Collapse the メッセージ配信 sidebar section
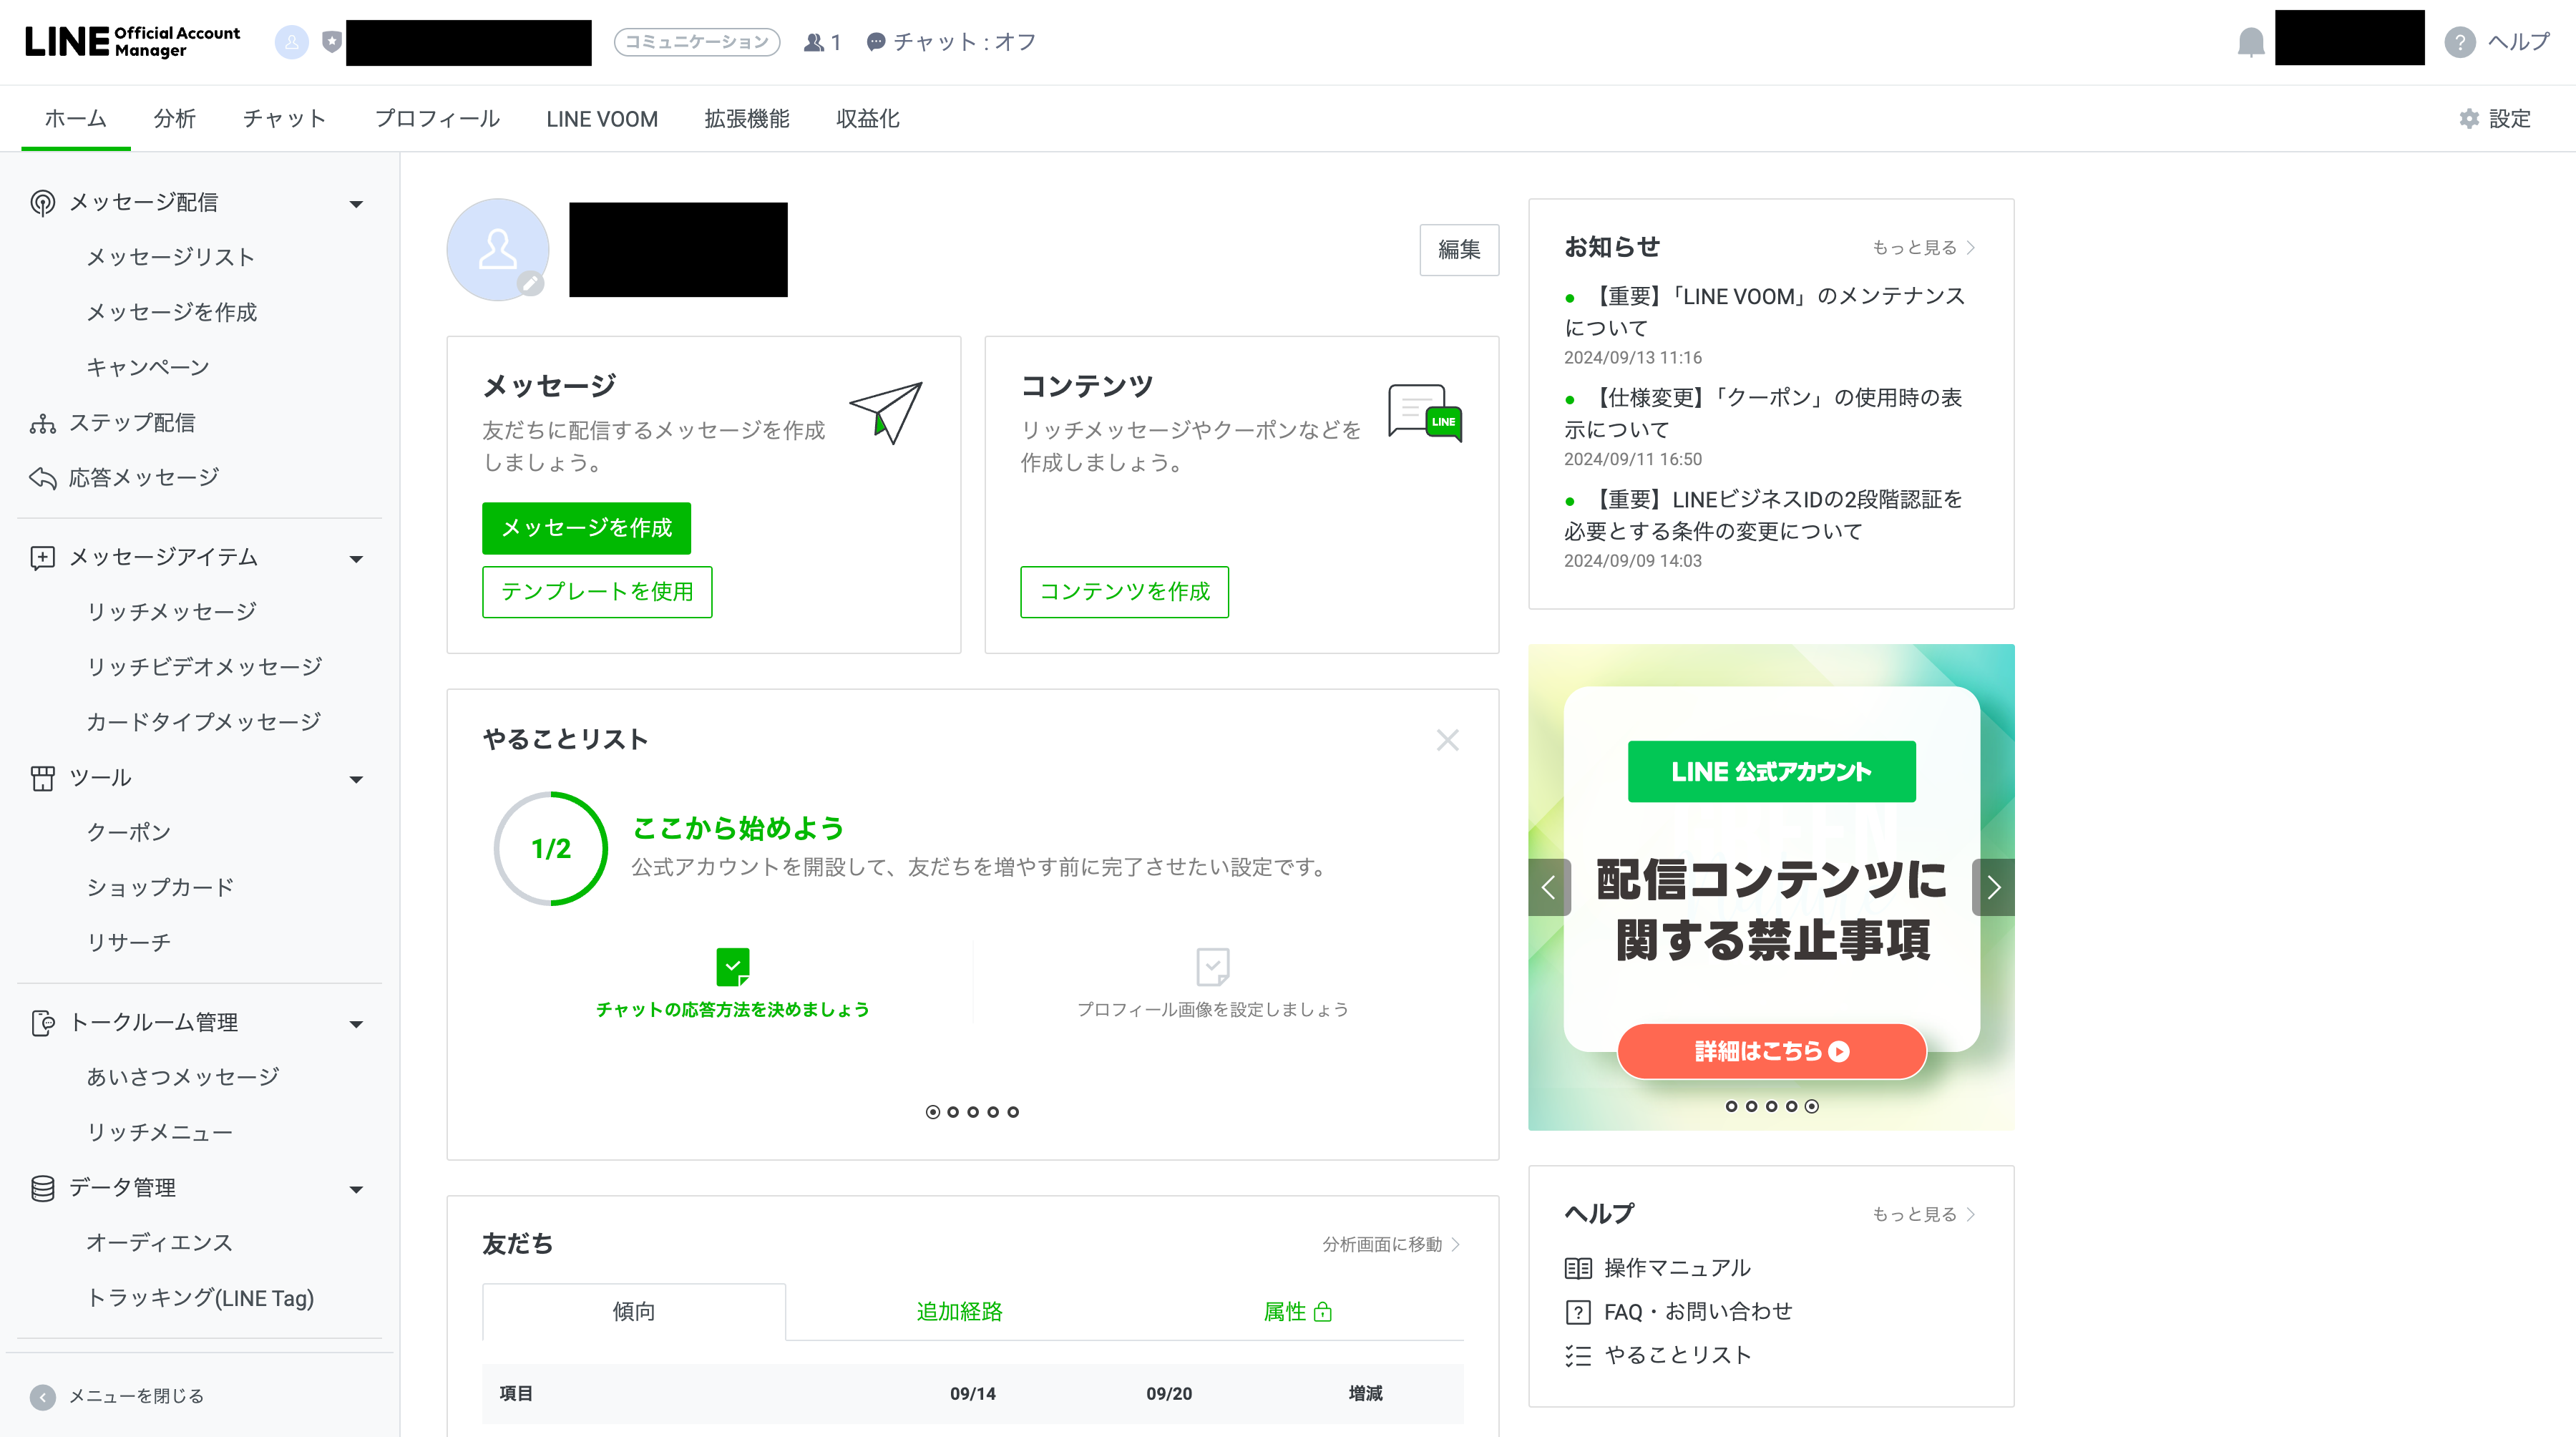Viewport: 2576px width, 1437px height. click(x=356, y=204)
